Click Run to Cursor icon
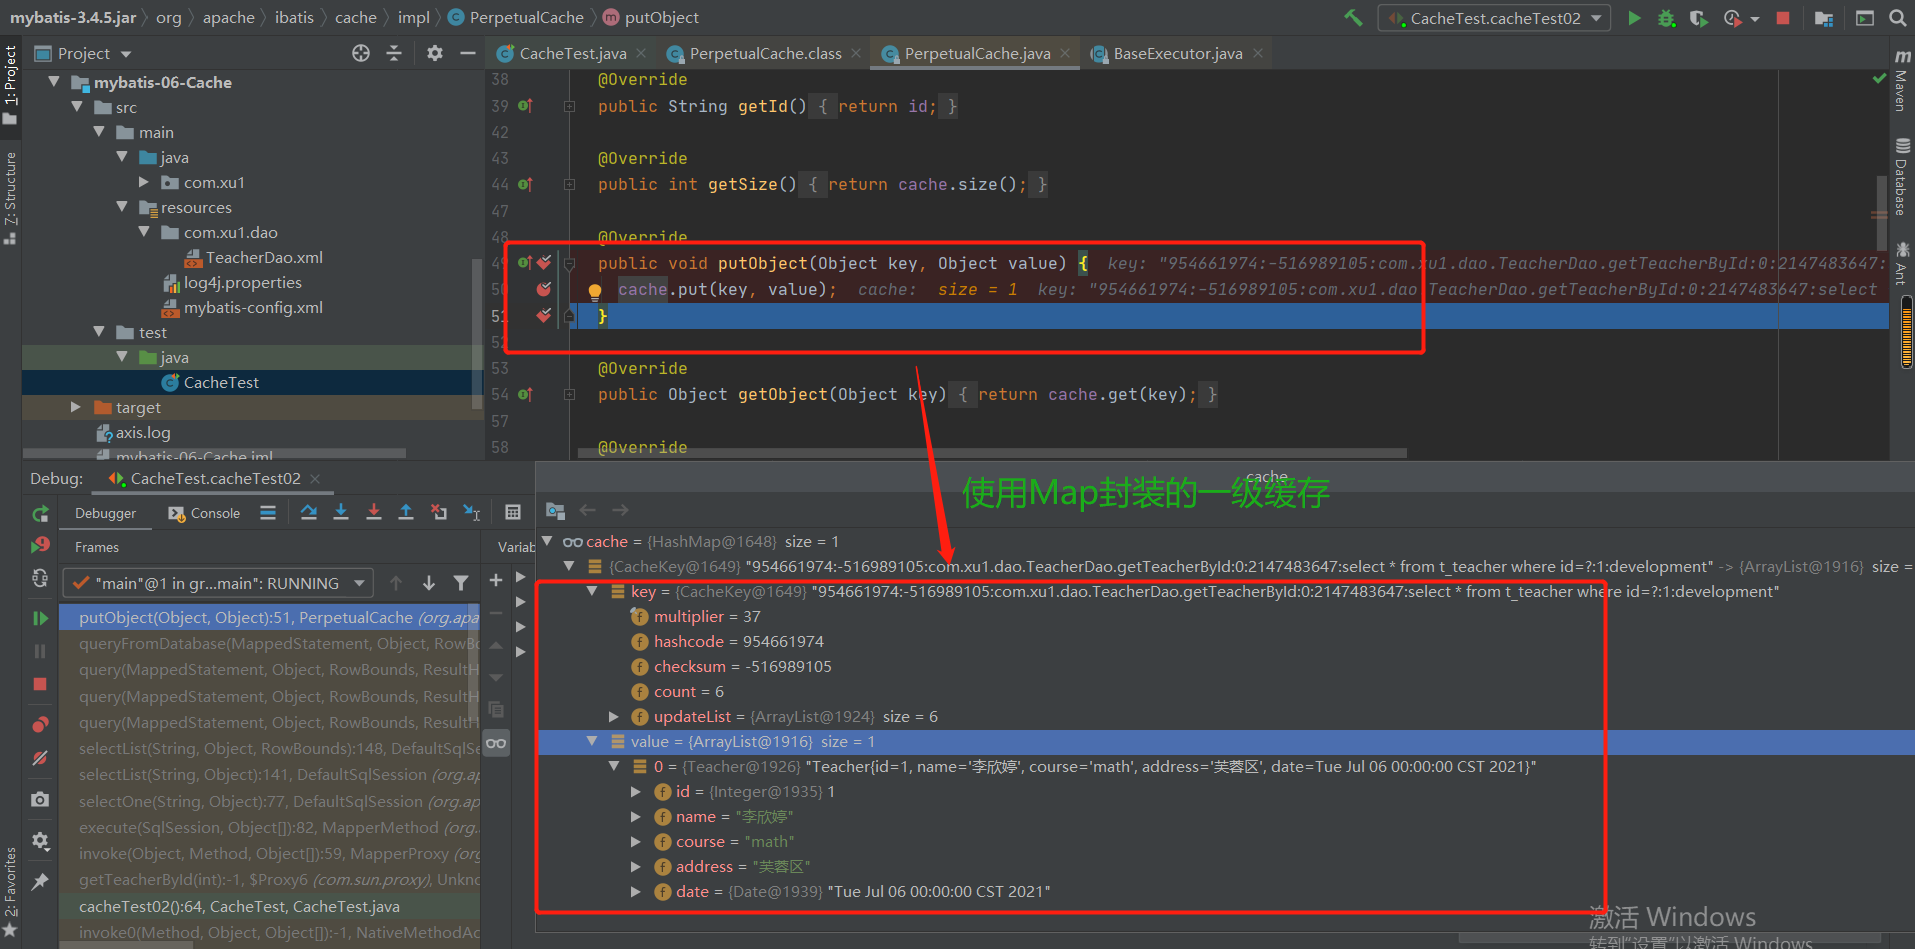The width and height of the screenshot is (1915, 949). coord(472,512)
